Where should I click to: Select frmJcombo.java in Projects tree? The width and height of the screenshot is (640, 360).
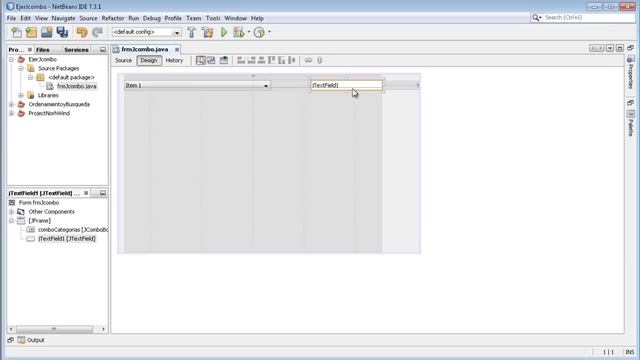coord(77,87)
